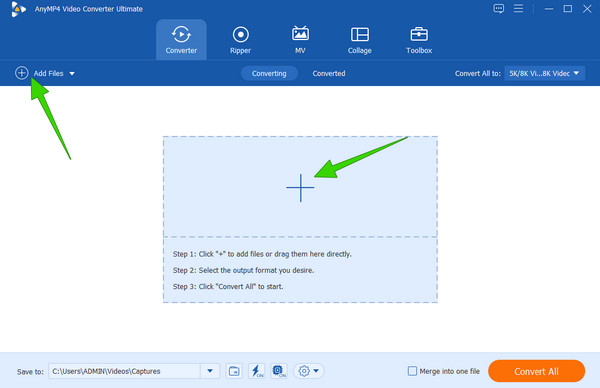Open the output folder icon
This screenshot has width=600, height=388.
(x=234, y=371)
